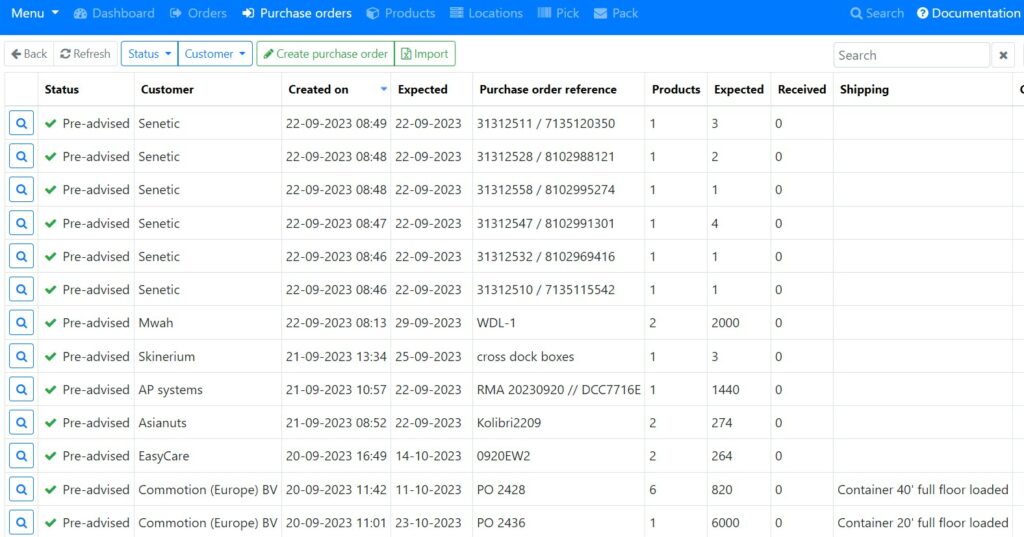
Task: Select the AP systems customer cell
Action: click(208, 389)
